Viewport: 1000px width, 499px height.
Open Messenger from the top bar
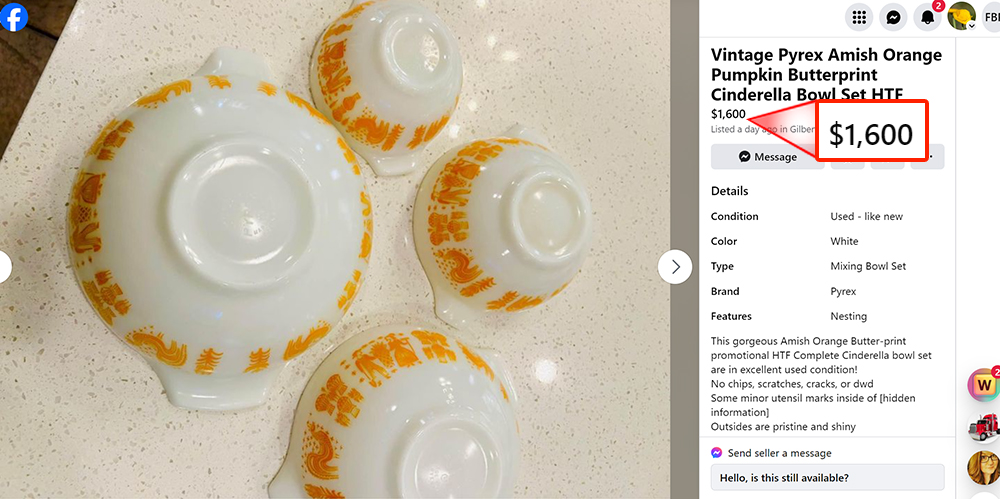point(893,17)
